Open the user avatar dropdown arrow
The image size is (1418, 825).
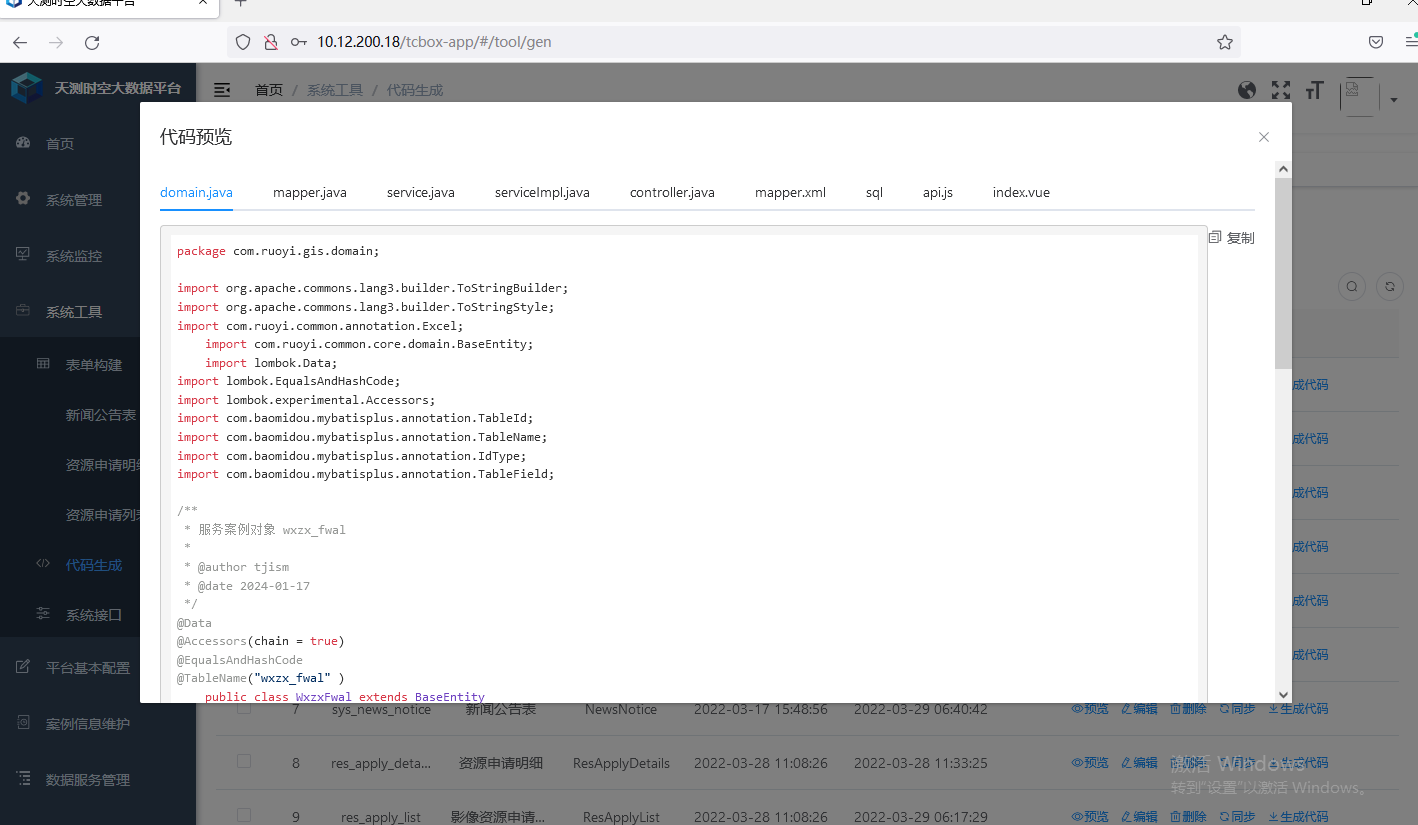[x=1394, y=99]
